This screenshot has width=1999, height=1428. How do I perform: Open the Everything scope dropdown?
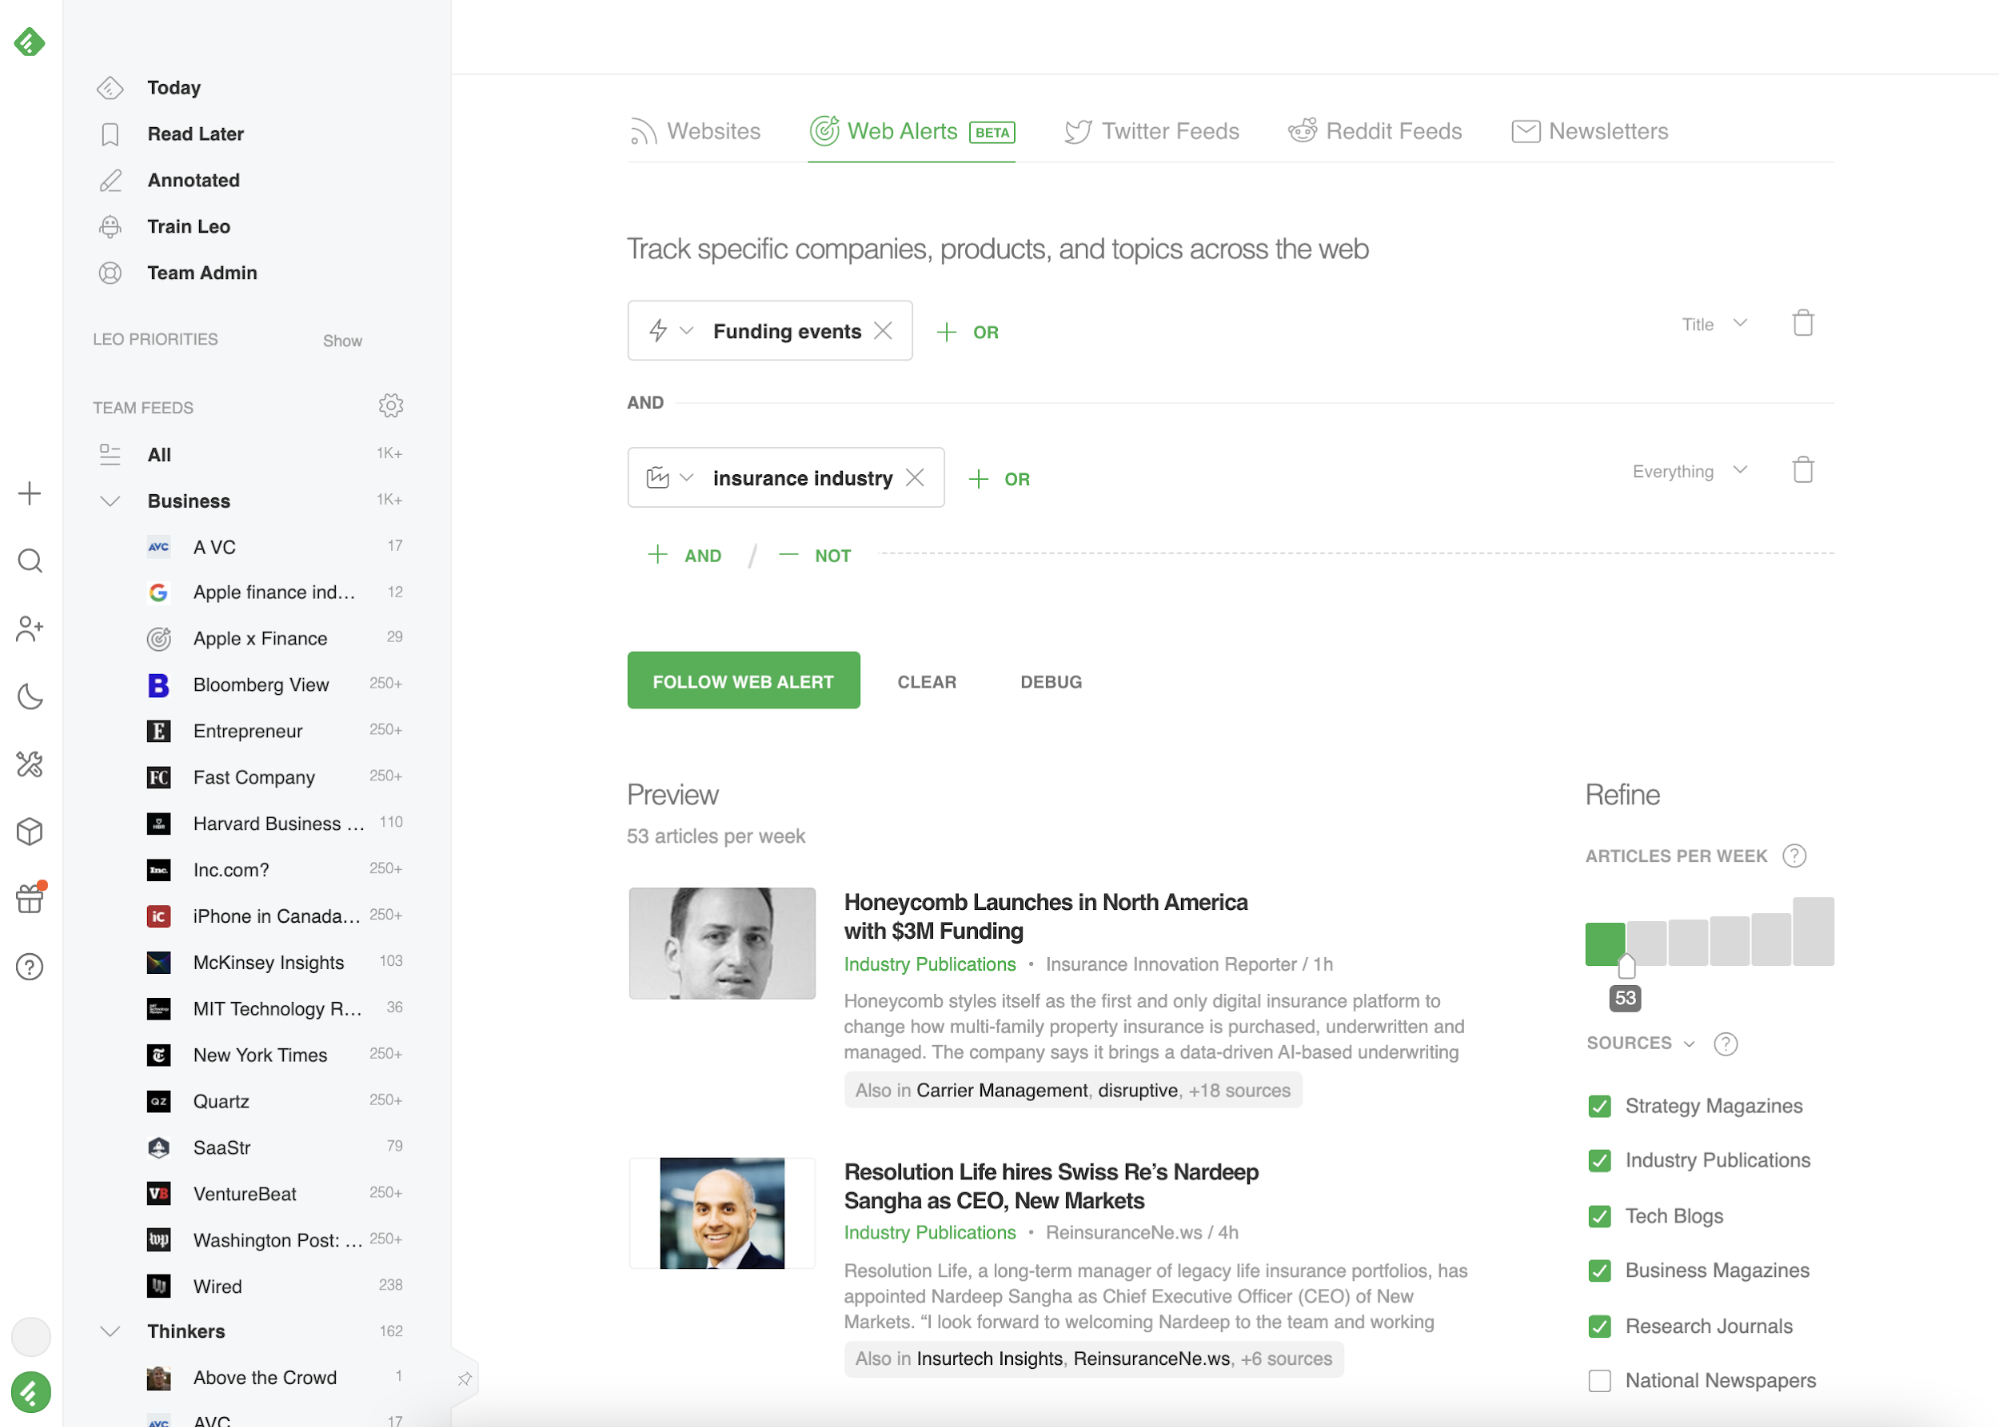tap(1690, 471)
